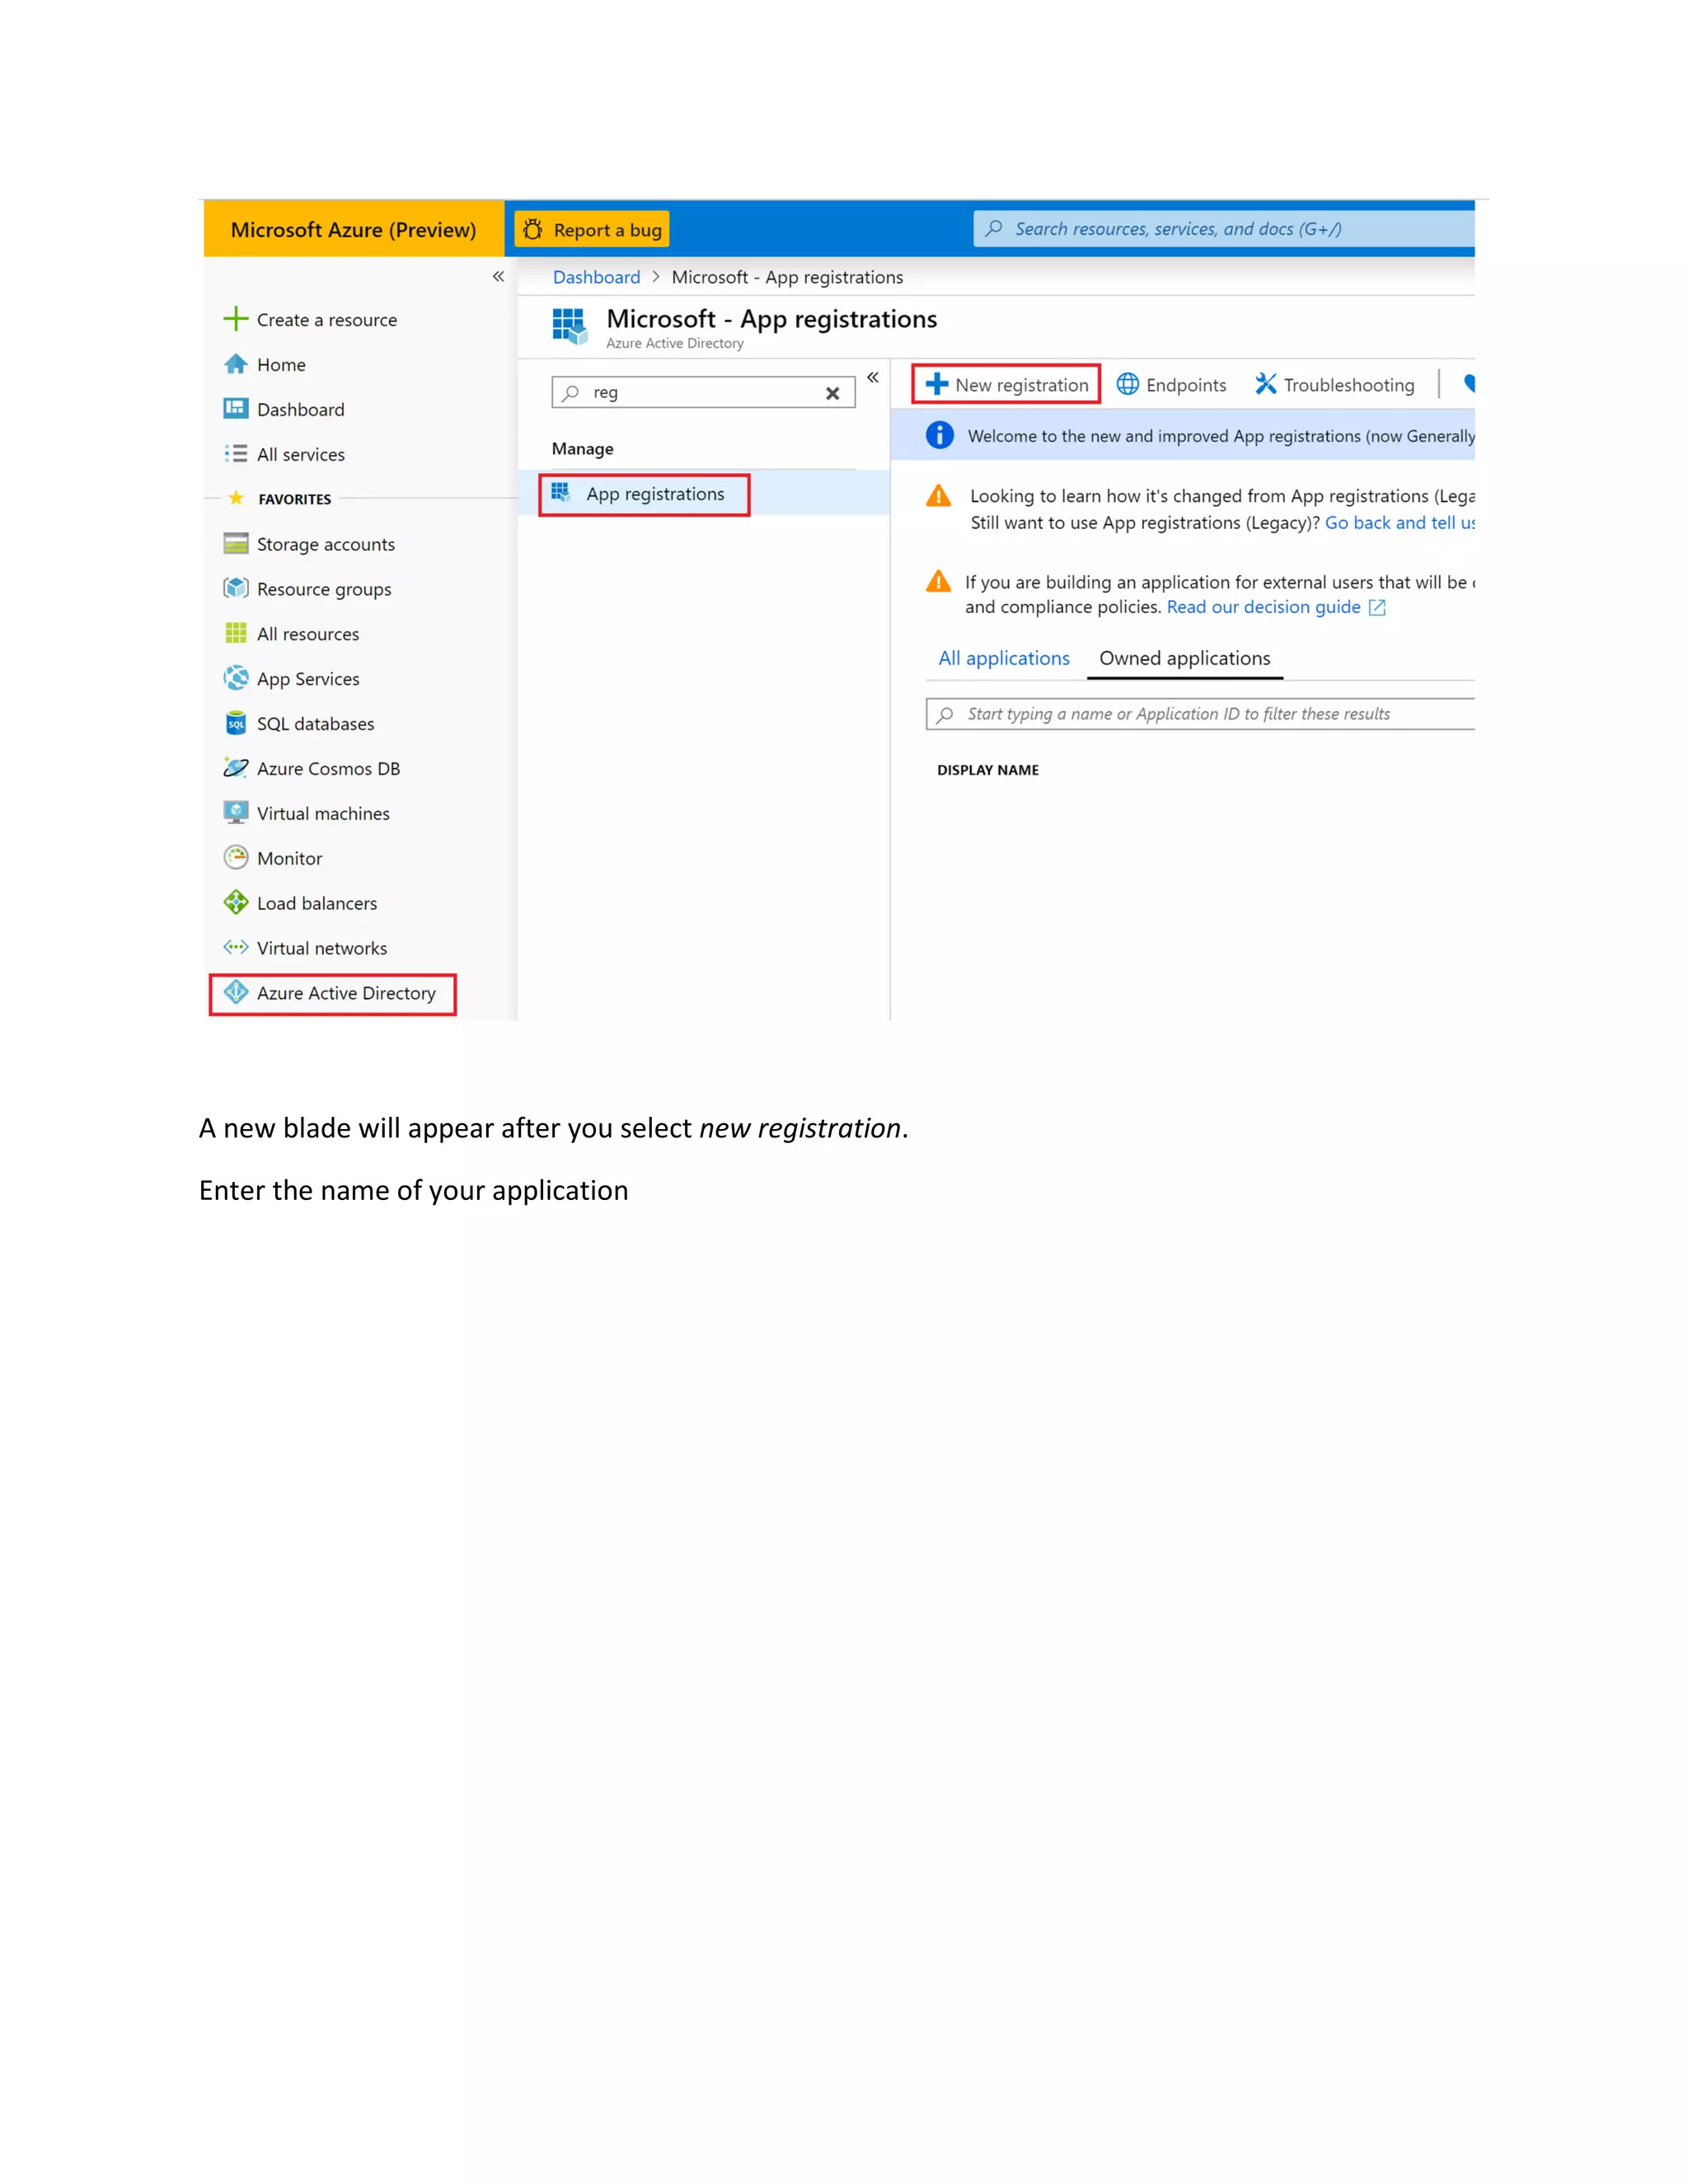Open Go back and tell us link
1688x2184 pixels.
[1400, 522]
